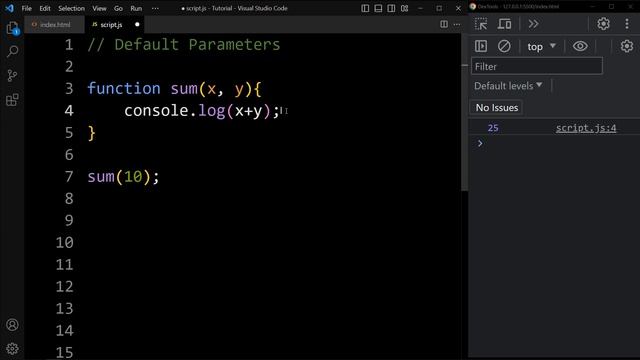The height and width of the screenshot is (360, 640).
Task: Close the VS Code window
Action: (x=458, y=8)
